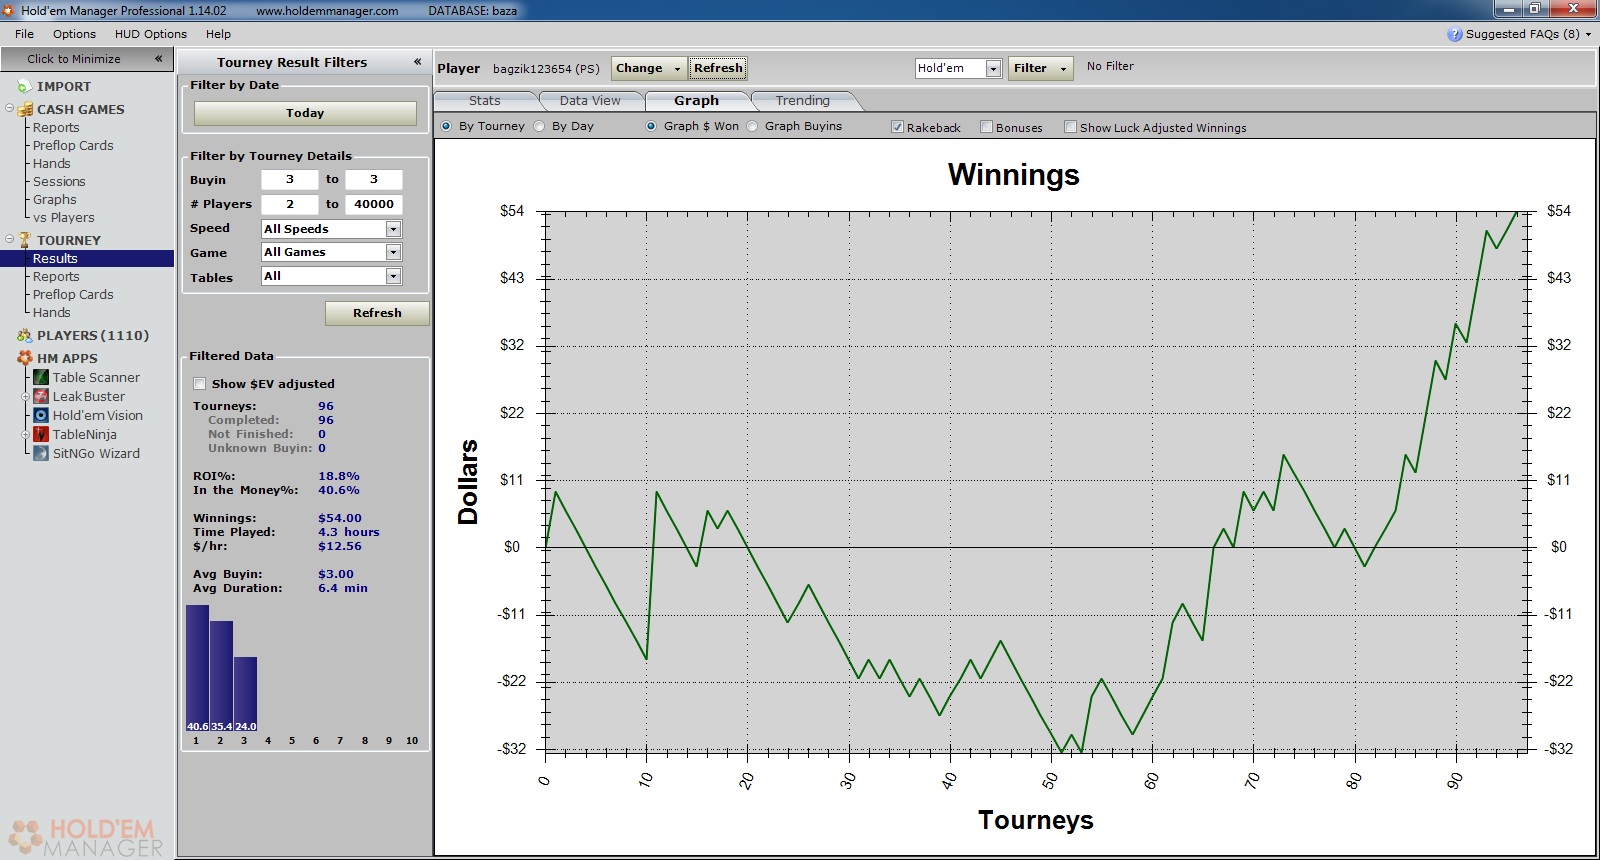Disable the Rakeback checkbox

(x=897, y=127)
